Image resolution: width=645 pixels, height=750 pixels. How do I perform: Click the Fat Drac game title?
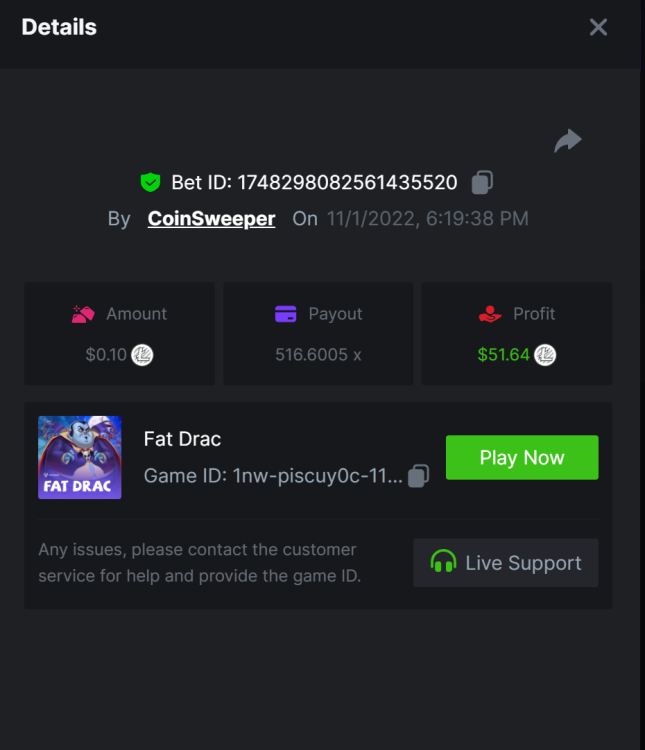(182, 439)
